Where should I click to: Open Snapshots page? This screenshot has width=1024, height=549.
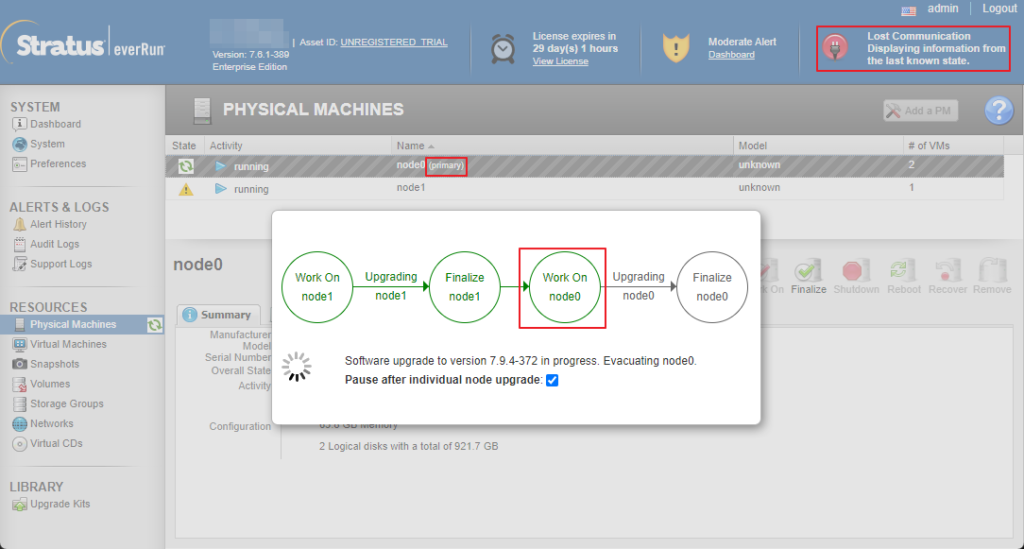(54, 364)
